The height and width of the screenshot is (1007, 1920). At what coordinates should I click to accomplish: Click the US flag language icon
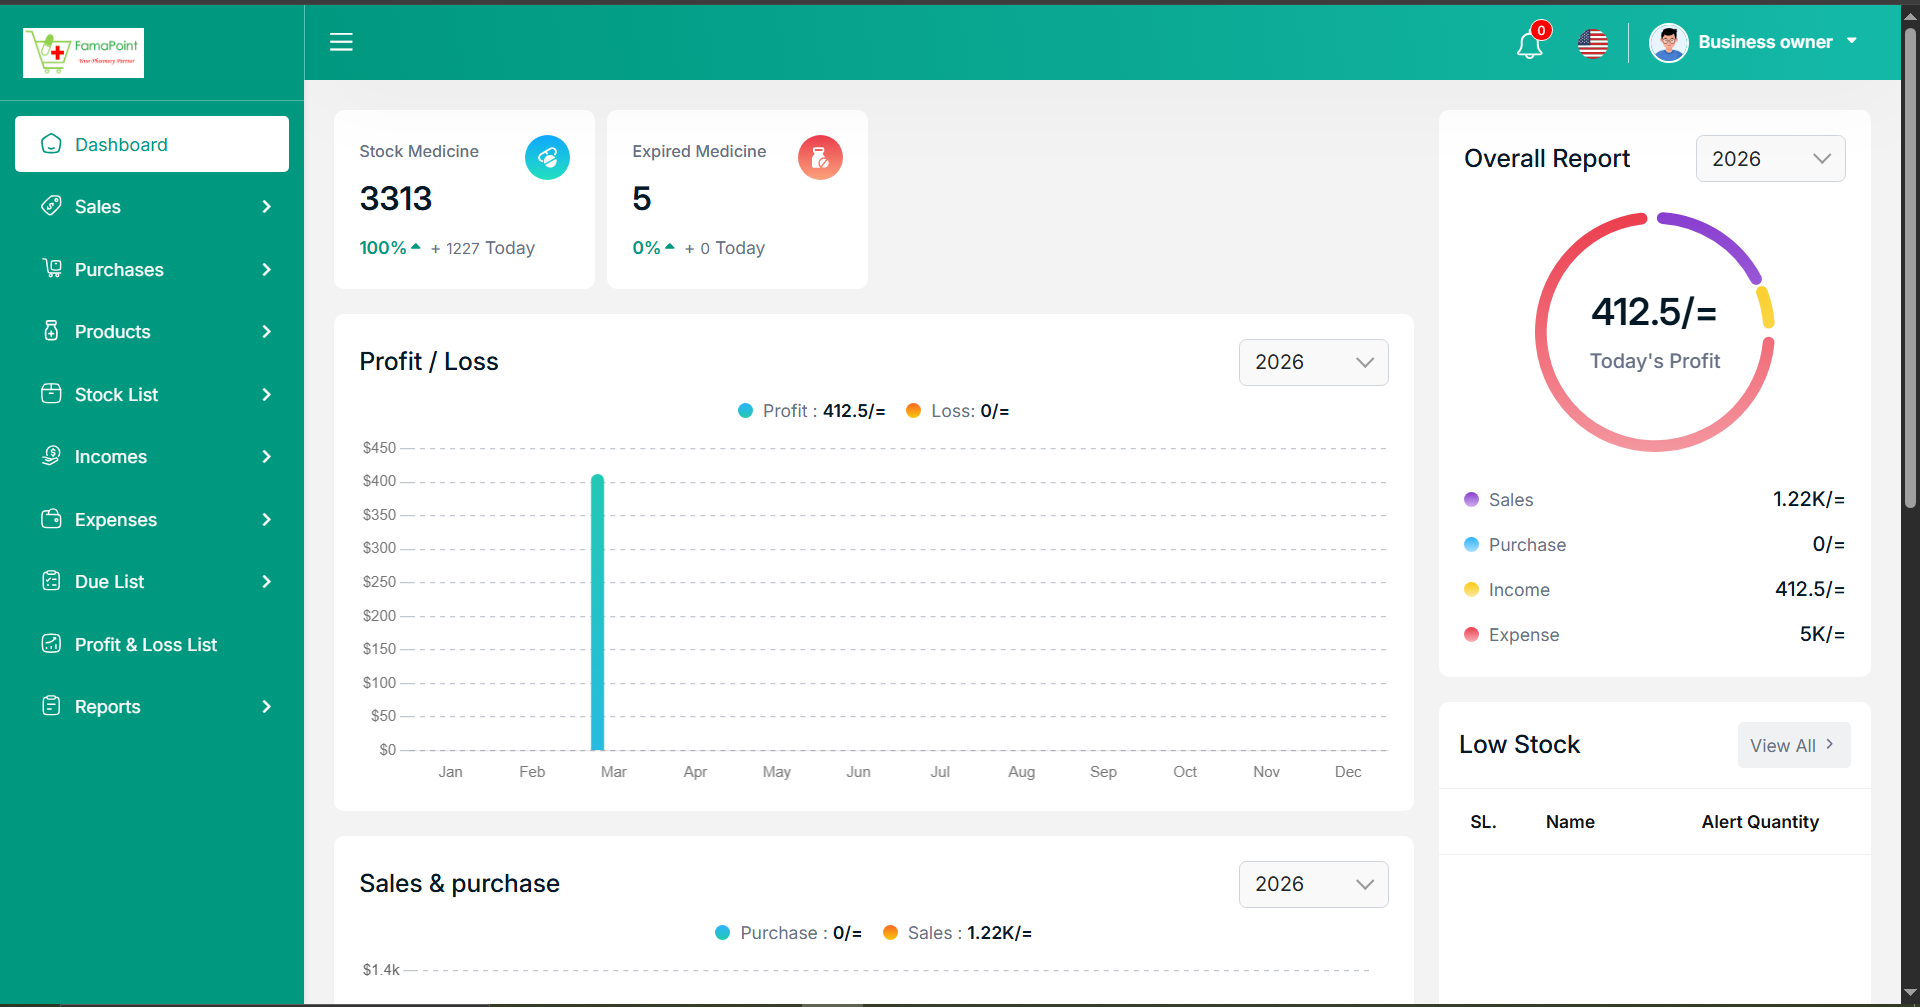1593,43
